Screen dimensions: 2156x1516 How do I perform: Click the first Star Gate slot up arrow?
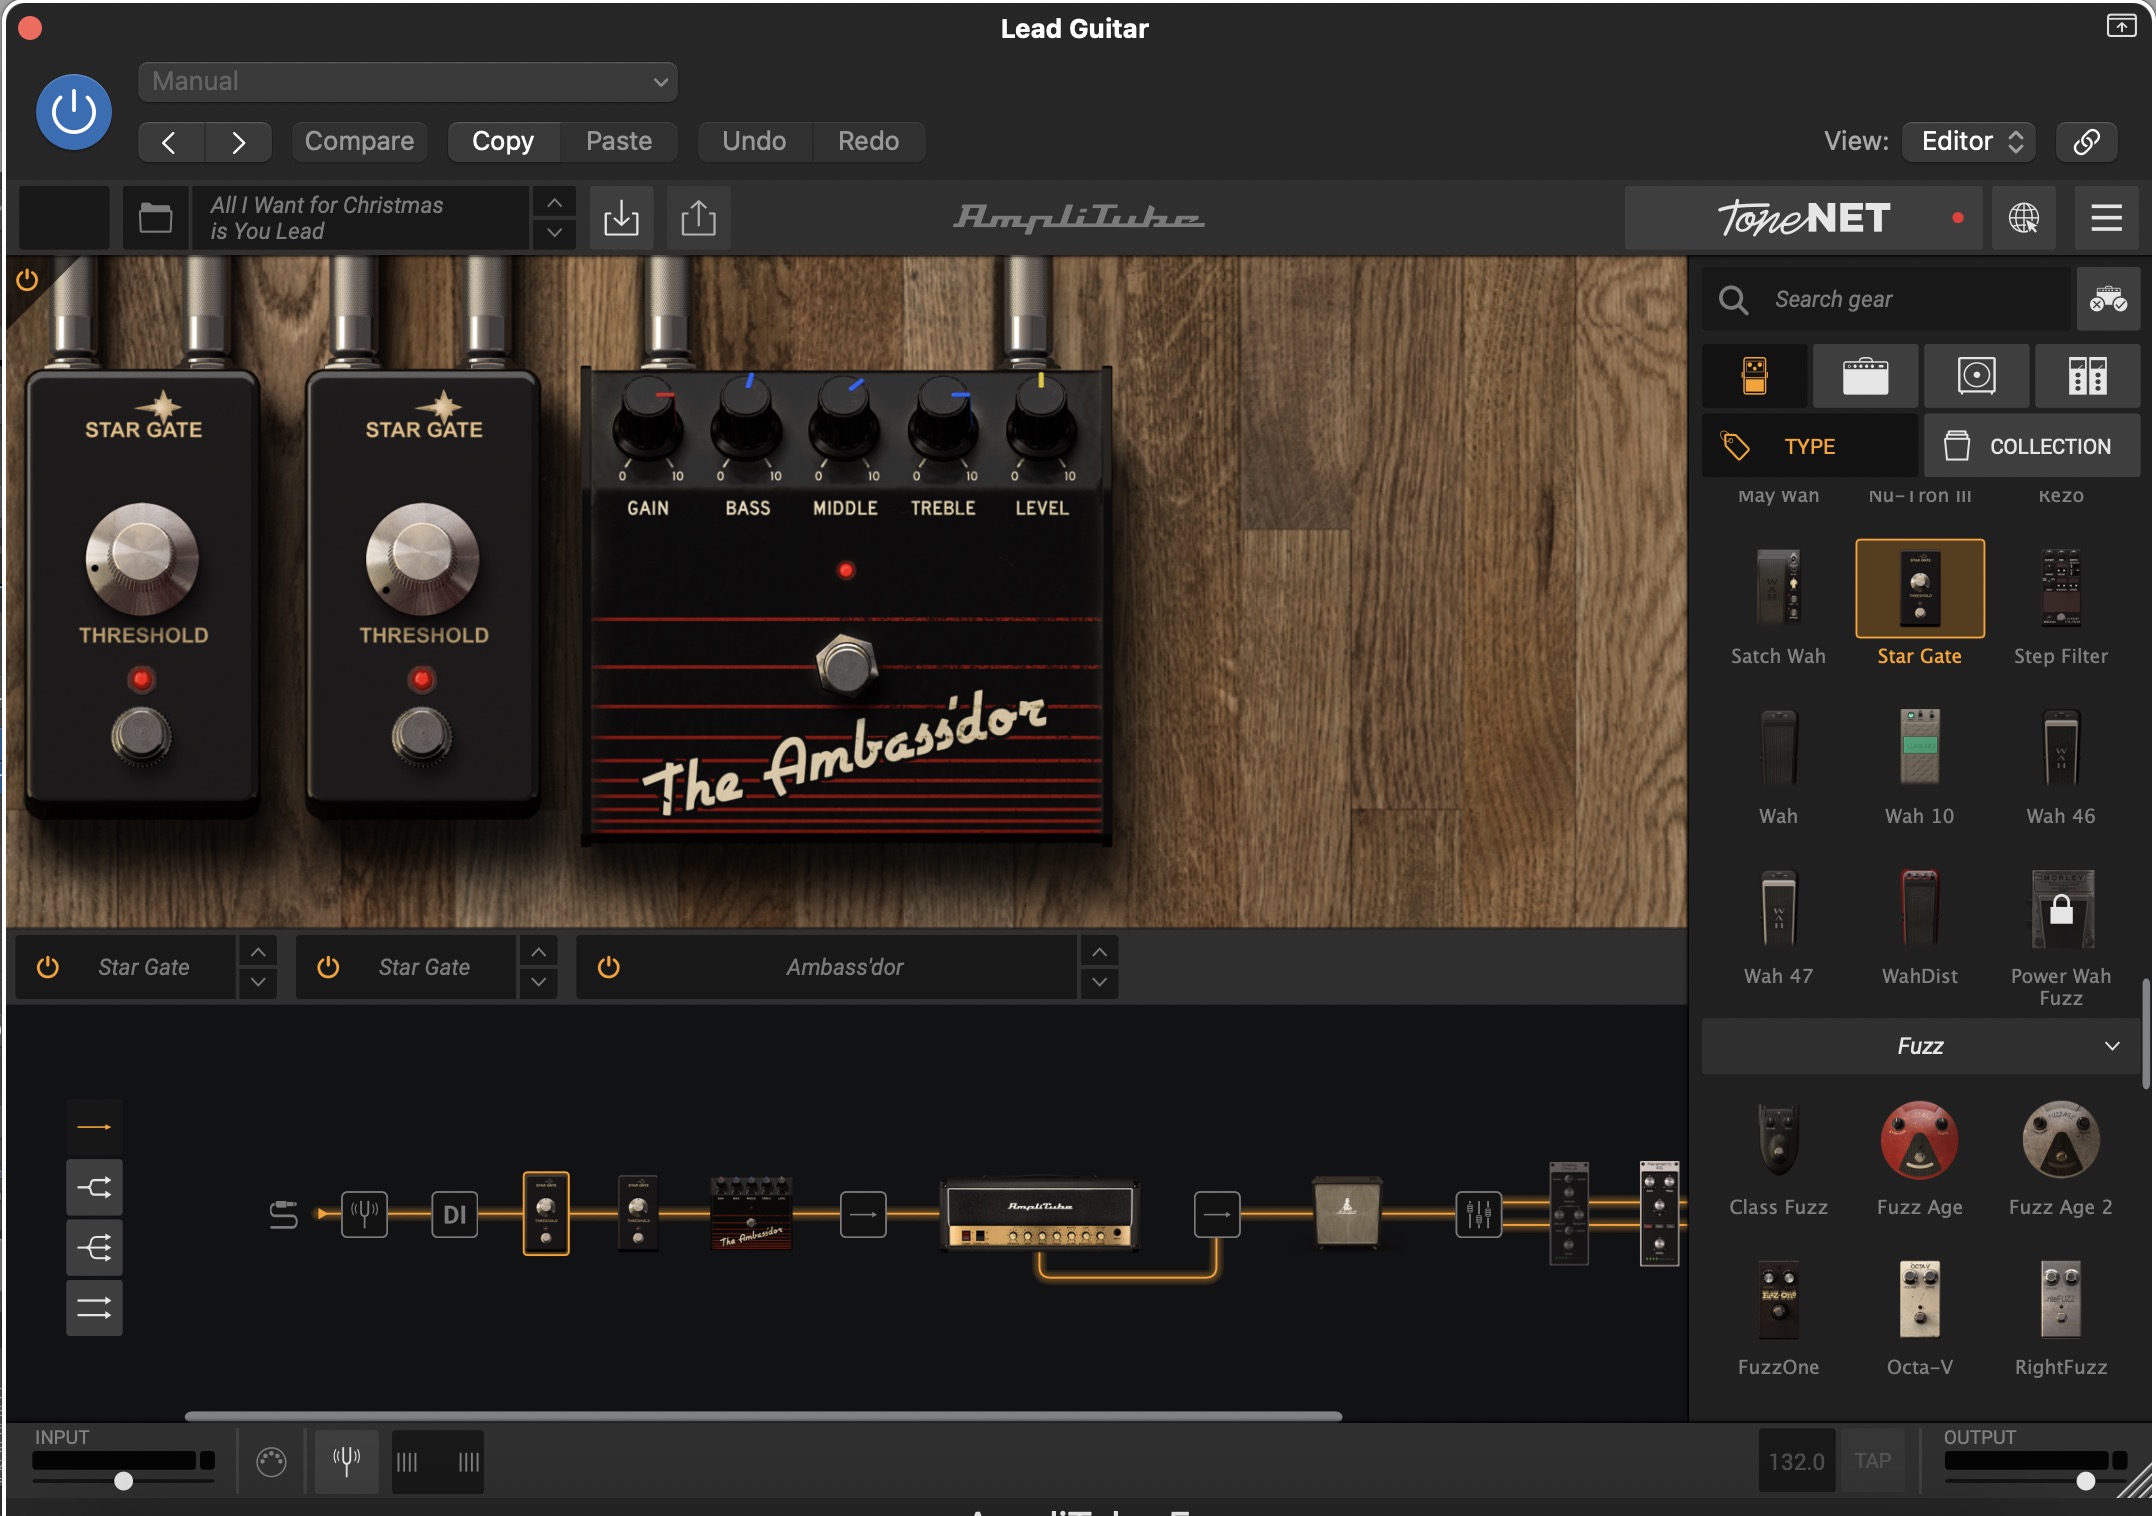(258, 952)
